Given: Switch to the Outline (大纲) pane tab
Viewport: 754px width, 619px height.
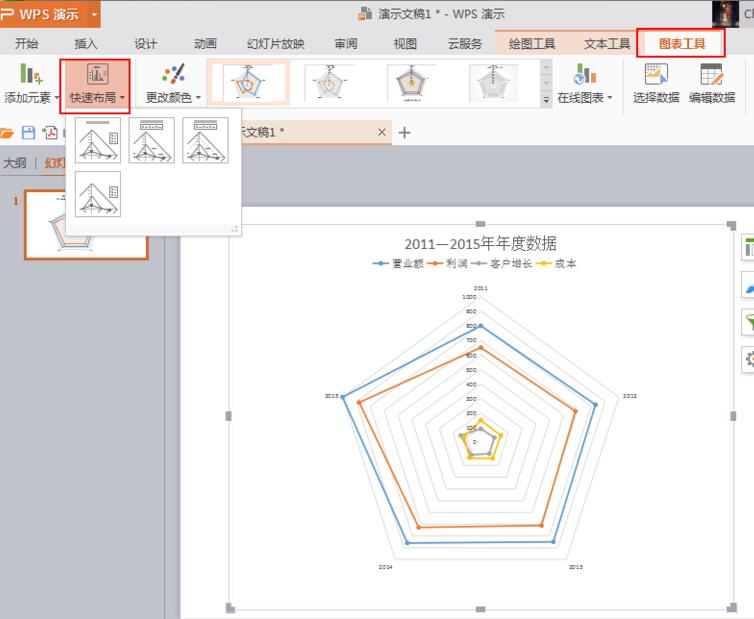Looking at the screenshot, I should coord(14,163).
